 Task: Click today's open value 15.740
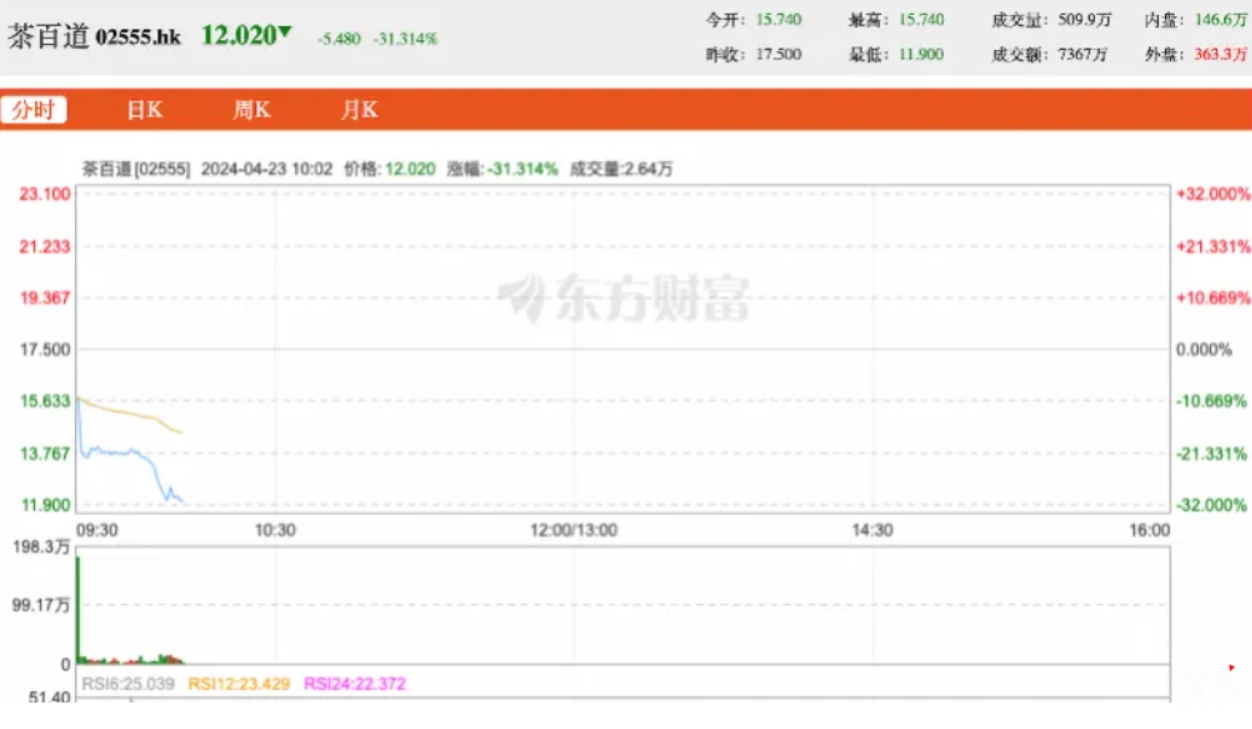click(779, 20)
